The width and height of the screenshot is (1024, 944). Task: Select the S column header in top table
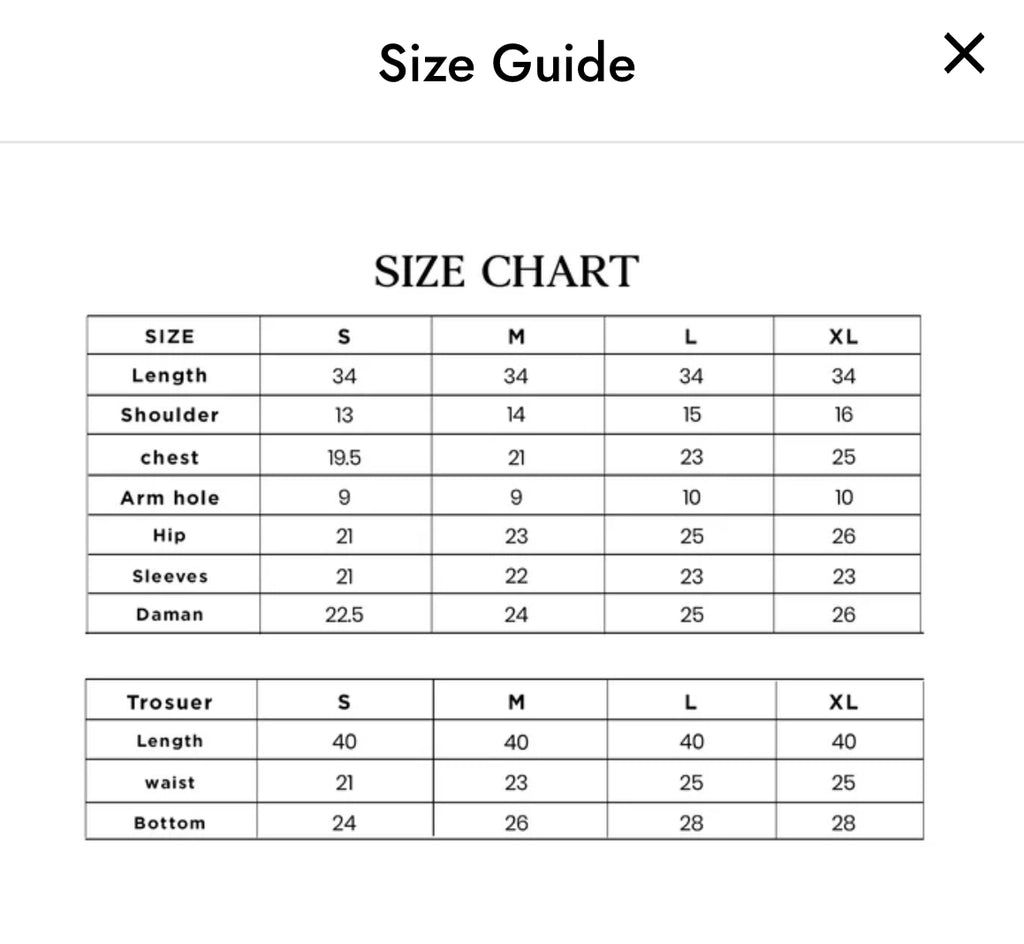[x=344, y=337]
